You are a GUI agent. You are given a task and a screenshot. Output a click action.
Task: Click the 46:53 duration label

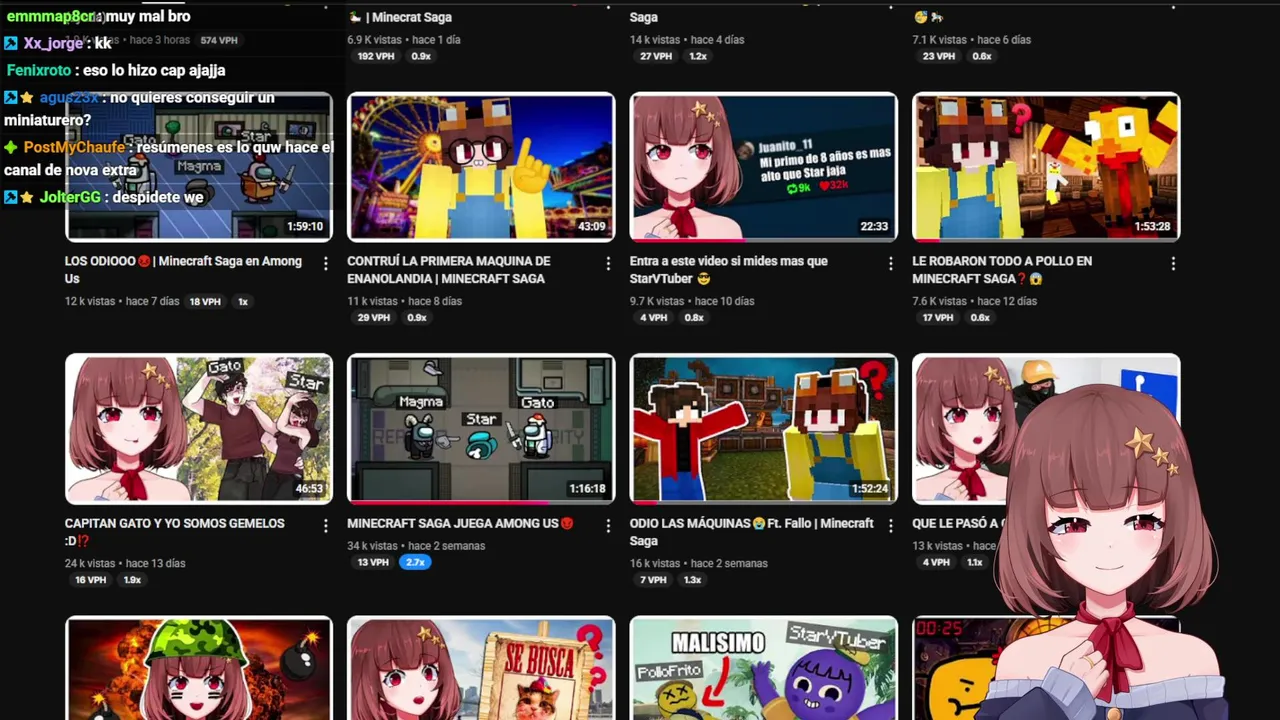tap(309, 489)
